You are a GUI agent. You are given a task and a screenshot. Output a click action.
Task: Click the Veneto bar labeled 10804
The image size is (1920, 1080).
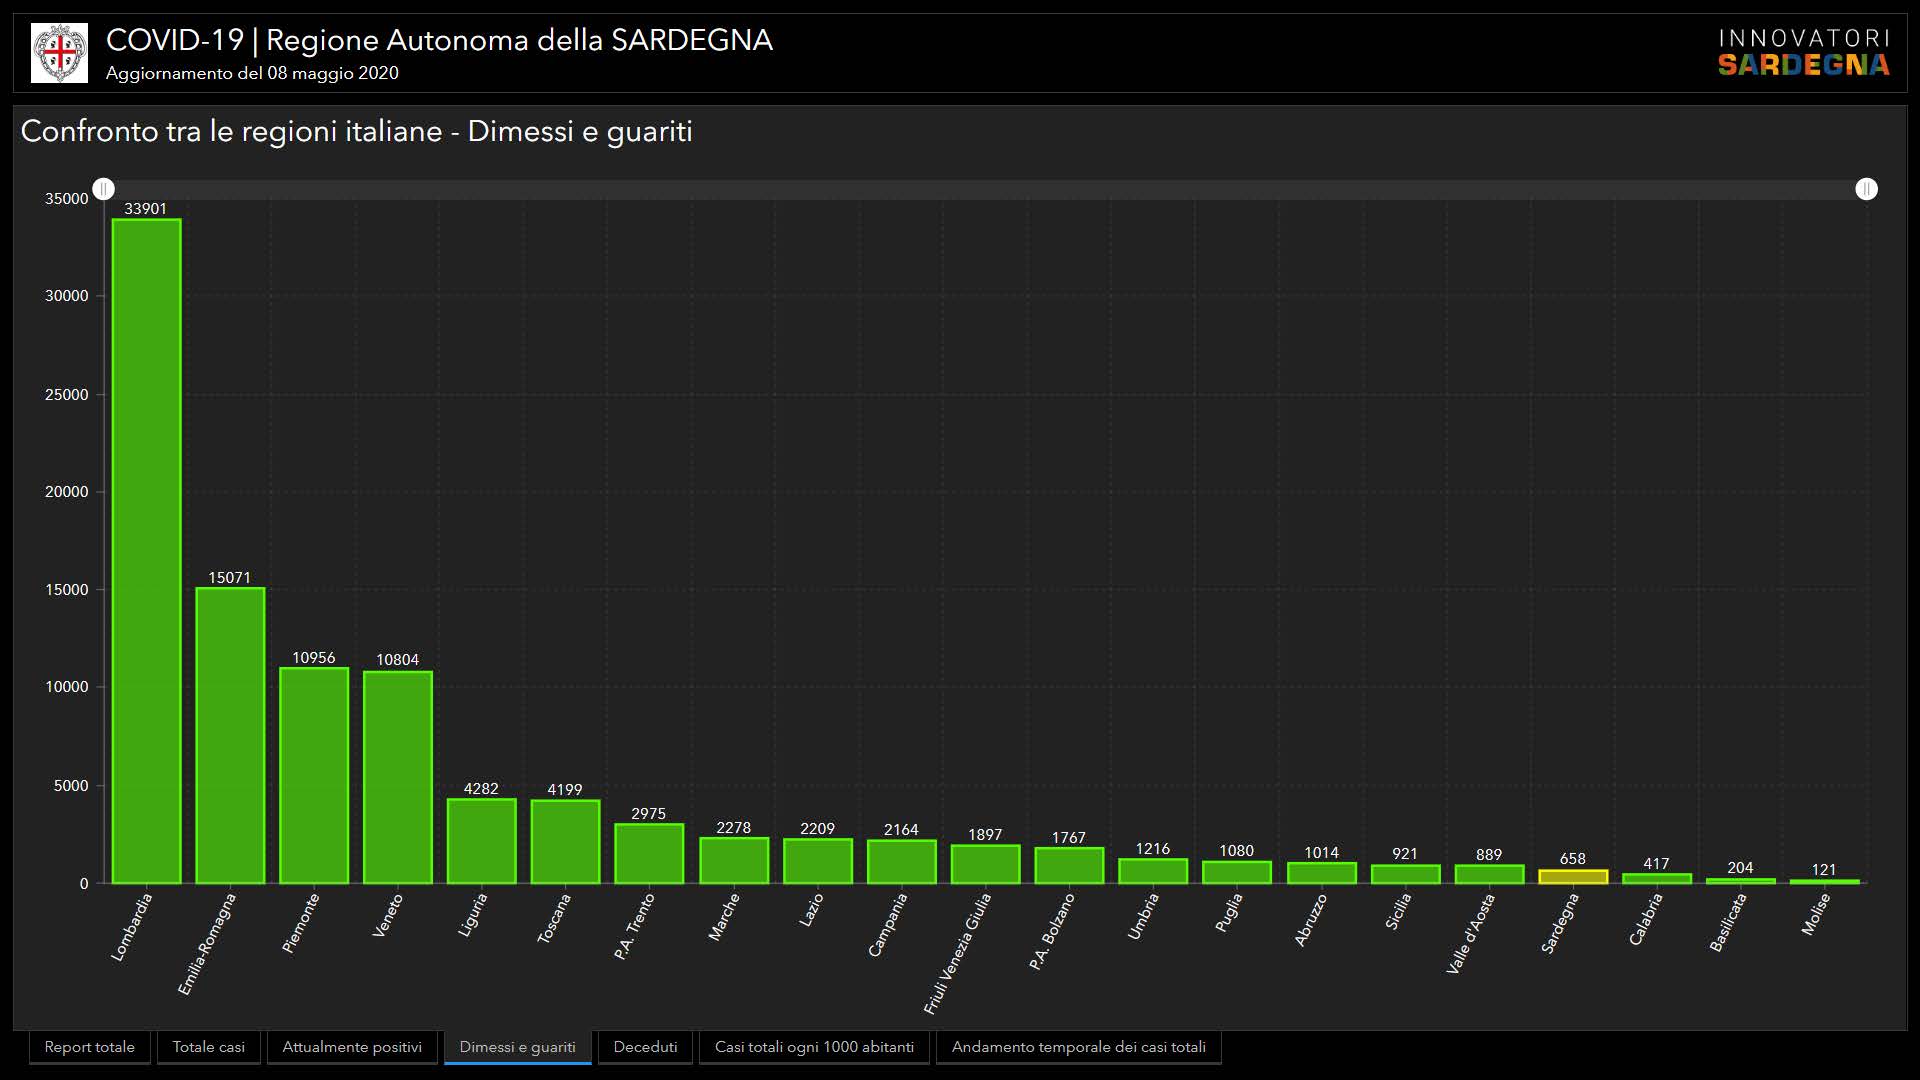click(398, 777)
